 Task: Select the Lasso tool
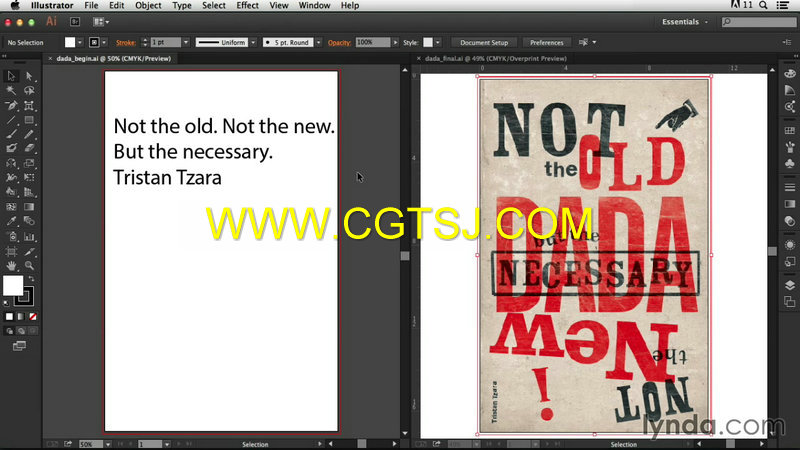pyautogui.click(x=29, y=90)
